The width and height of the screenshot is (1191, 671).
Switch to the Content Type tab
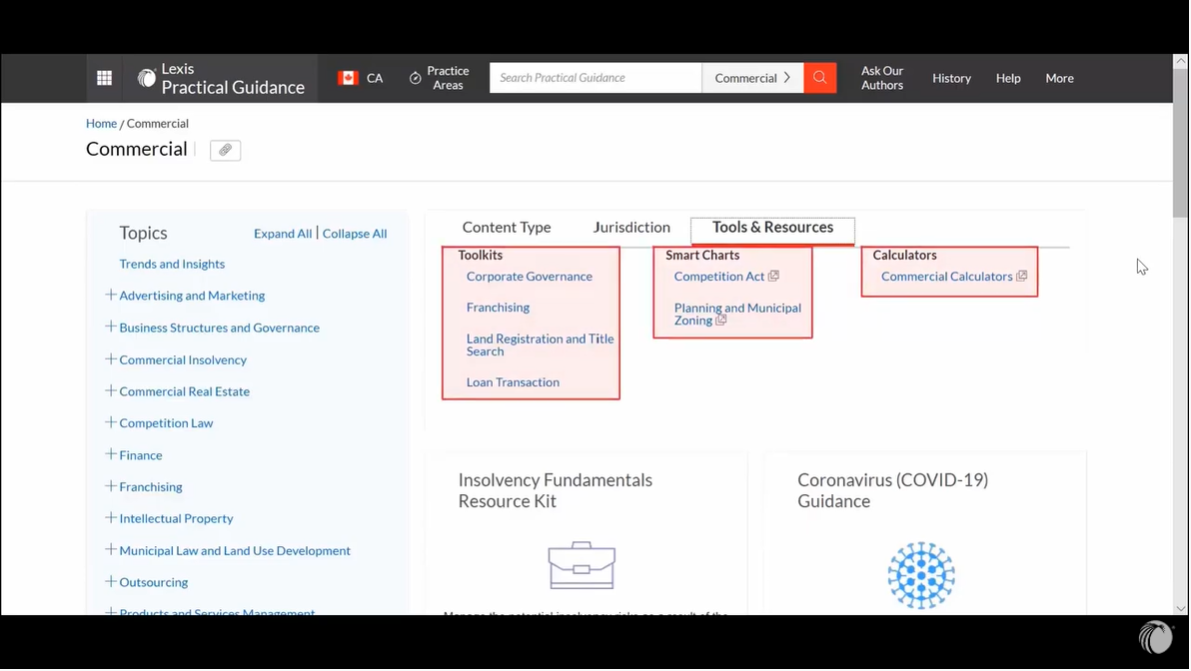(x=506, y=228)
